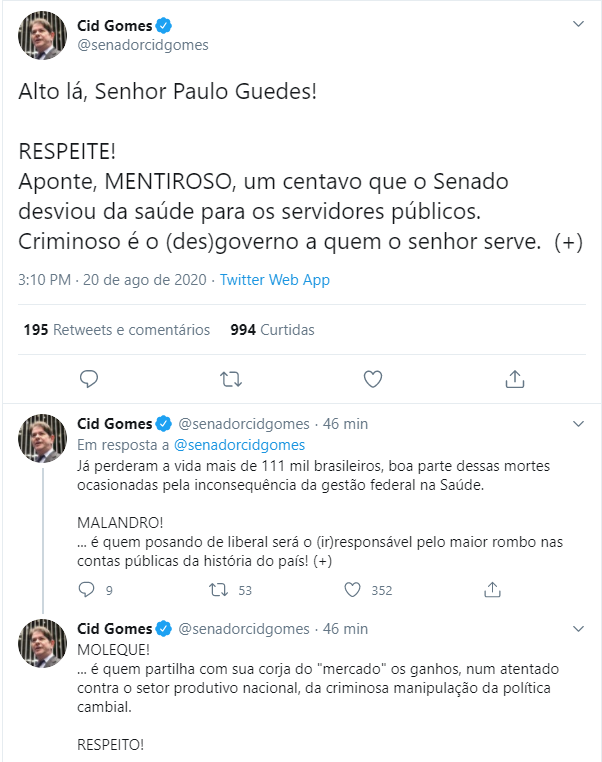Open the avatar on the MOLEQUE tweet

click(42, 643)
